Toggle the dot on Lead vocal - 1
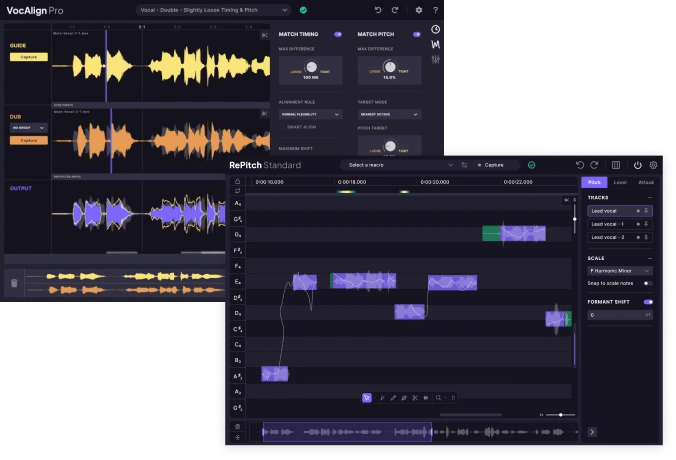The width and height of the screenshot is (676, 460). pos(638,224)
